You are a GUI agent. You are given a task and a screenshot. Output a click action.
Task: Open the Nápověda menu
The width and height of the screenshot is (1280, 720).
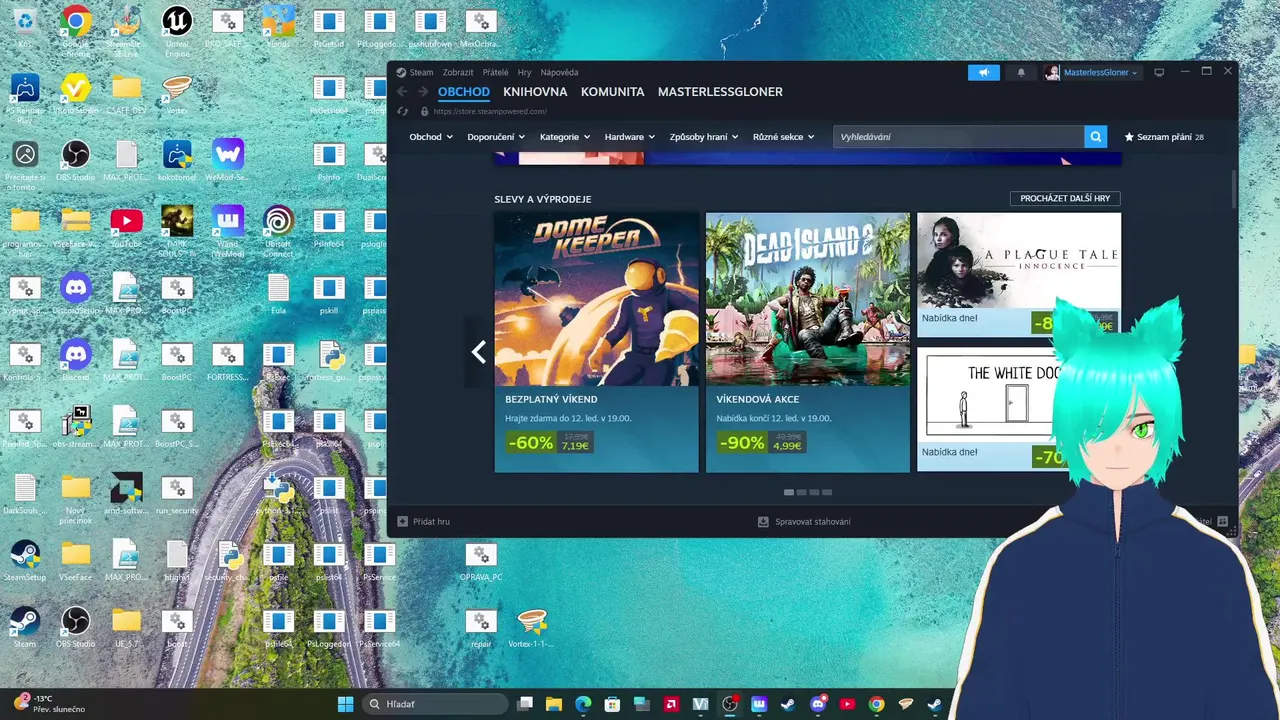560,72
